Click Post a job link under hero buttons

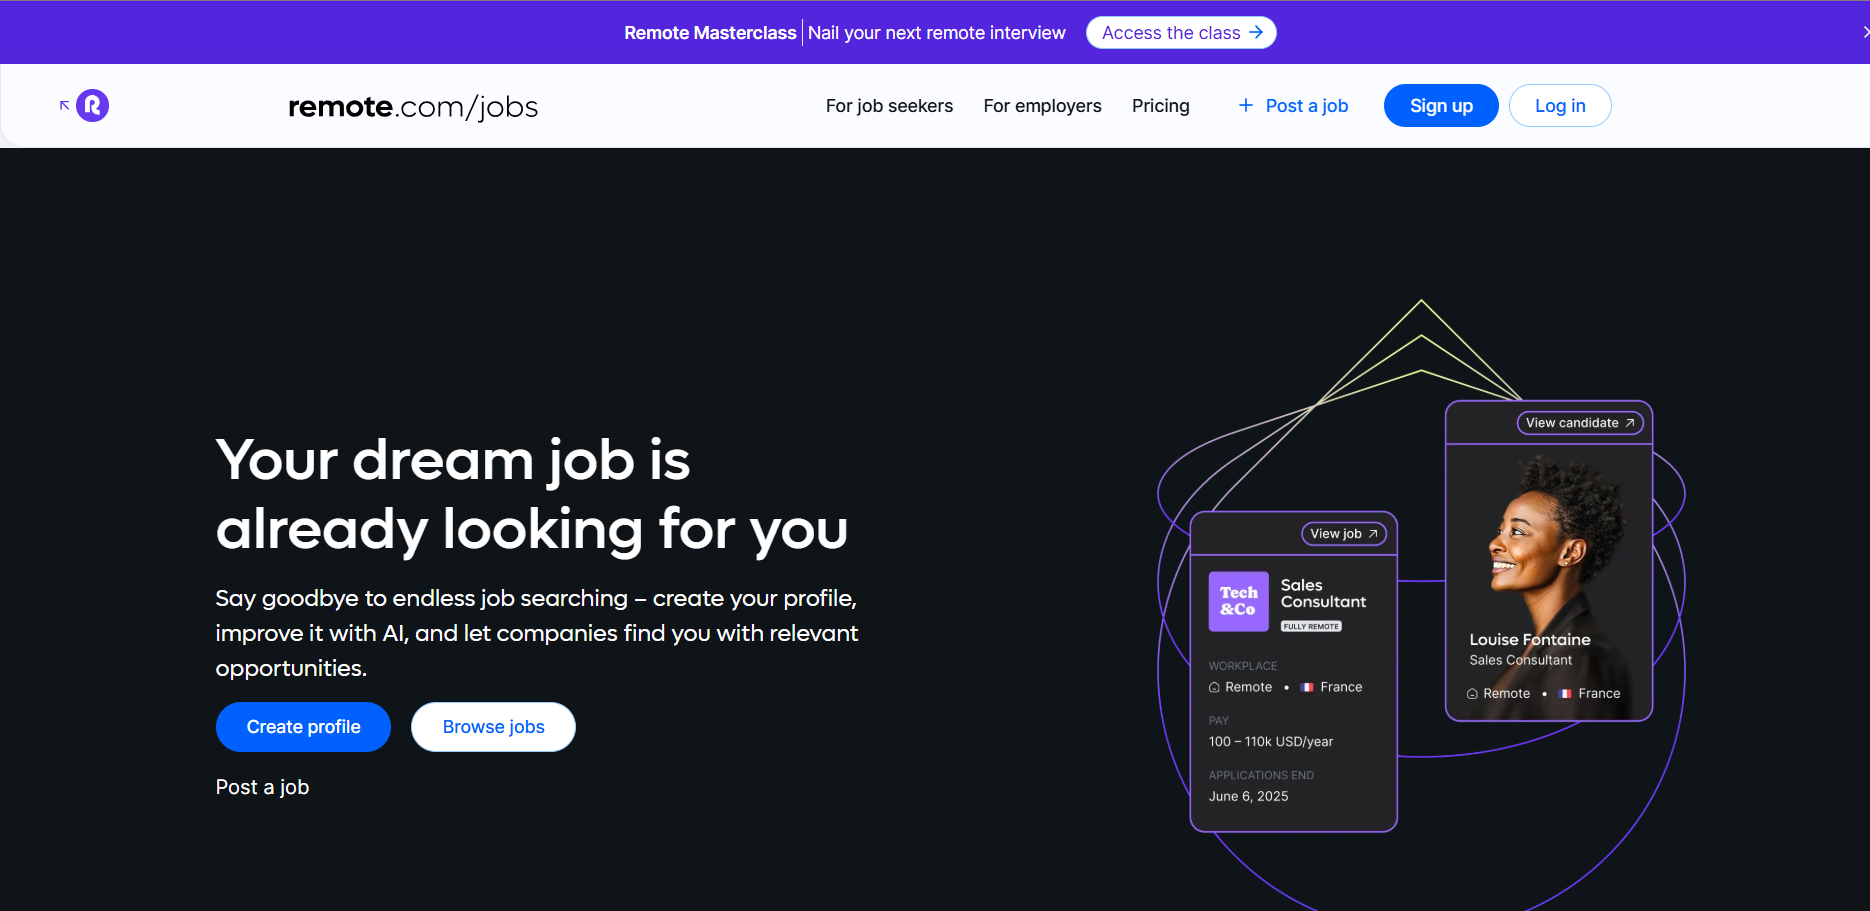tap(262, 787)
